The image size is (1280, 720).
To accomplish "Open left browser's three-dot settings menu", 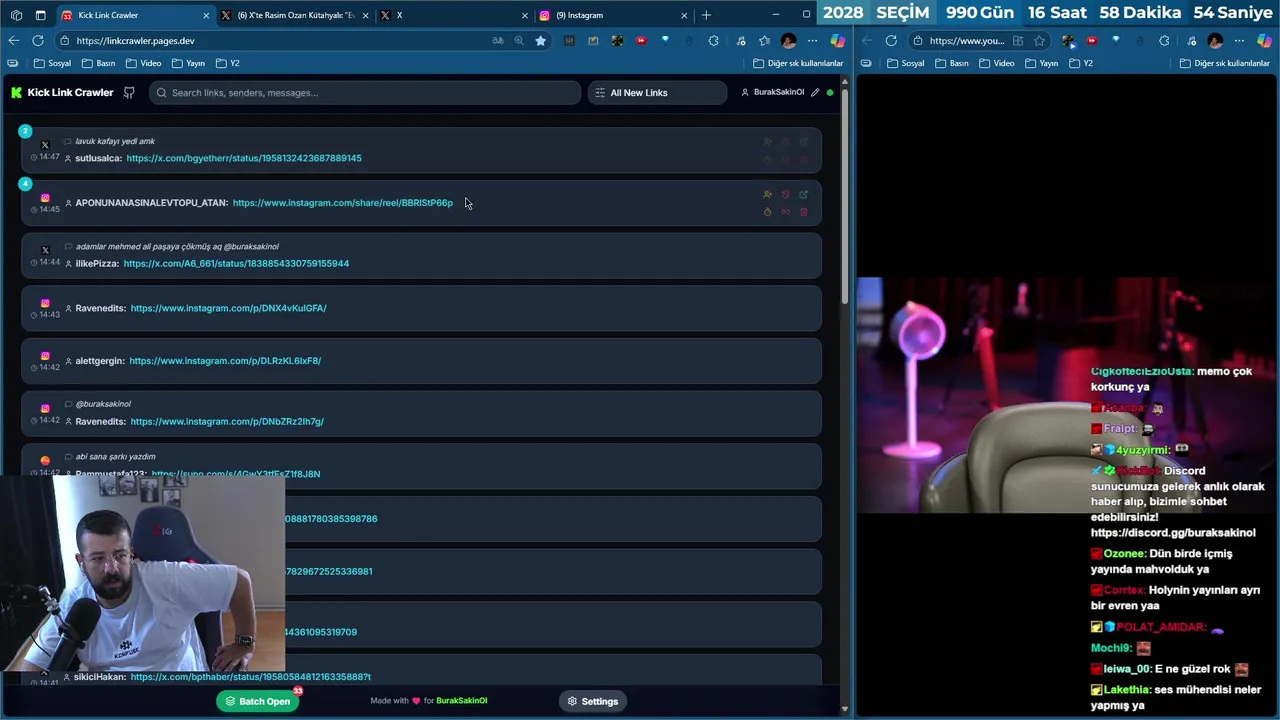I will [x=812, y=41].
